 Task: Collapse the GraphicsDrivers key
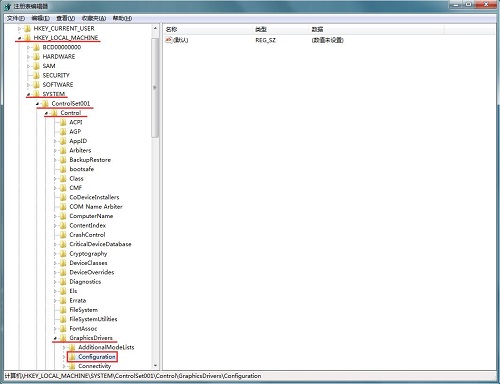[55, 338]
